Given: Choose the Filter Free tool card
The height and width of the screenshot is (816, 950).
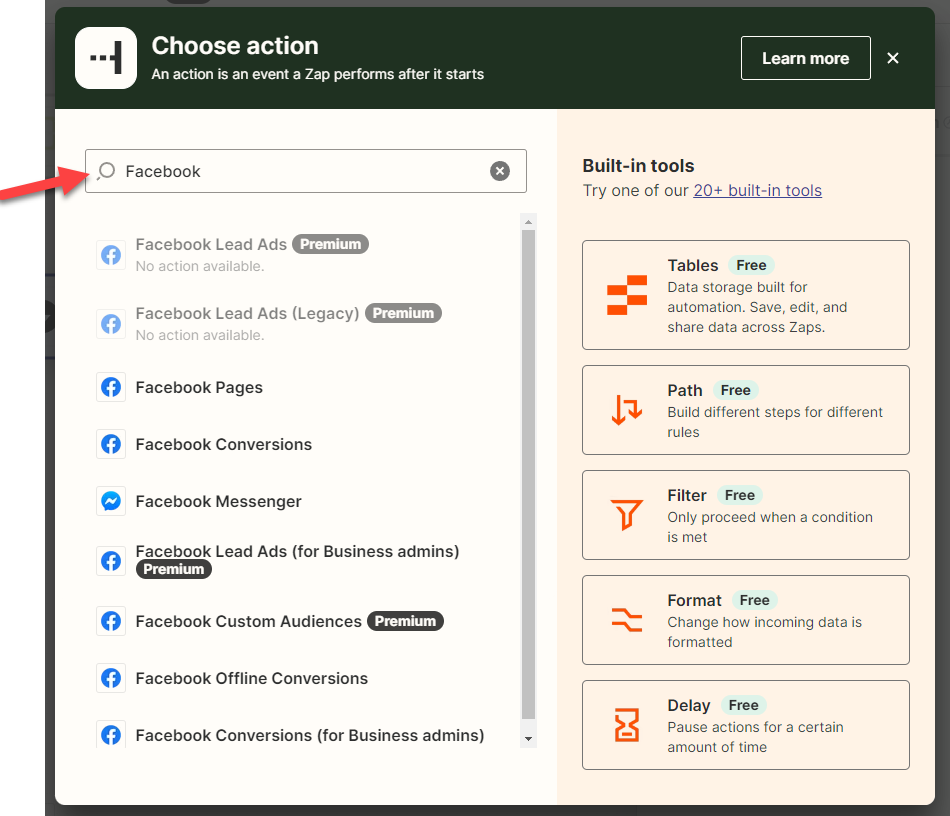Looking at the screenshot, I should click(x=746, y=515).
